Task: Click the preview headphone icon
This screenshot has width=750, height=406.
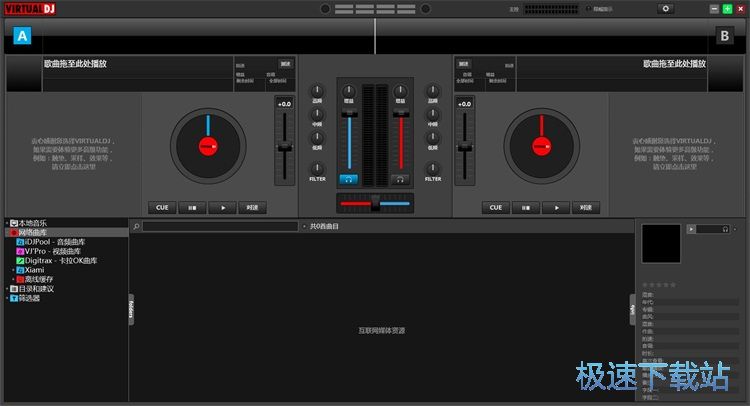Action: [x=725, y=229]
